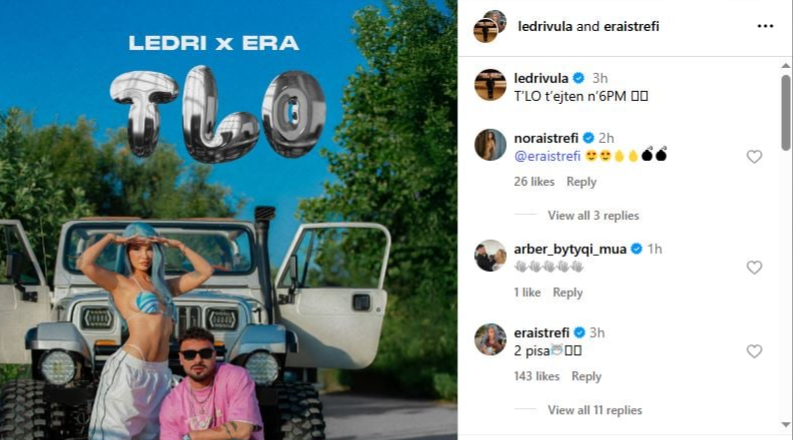Open the eraistrefi profile link in the post header

click(x=631, y=26)
